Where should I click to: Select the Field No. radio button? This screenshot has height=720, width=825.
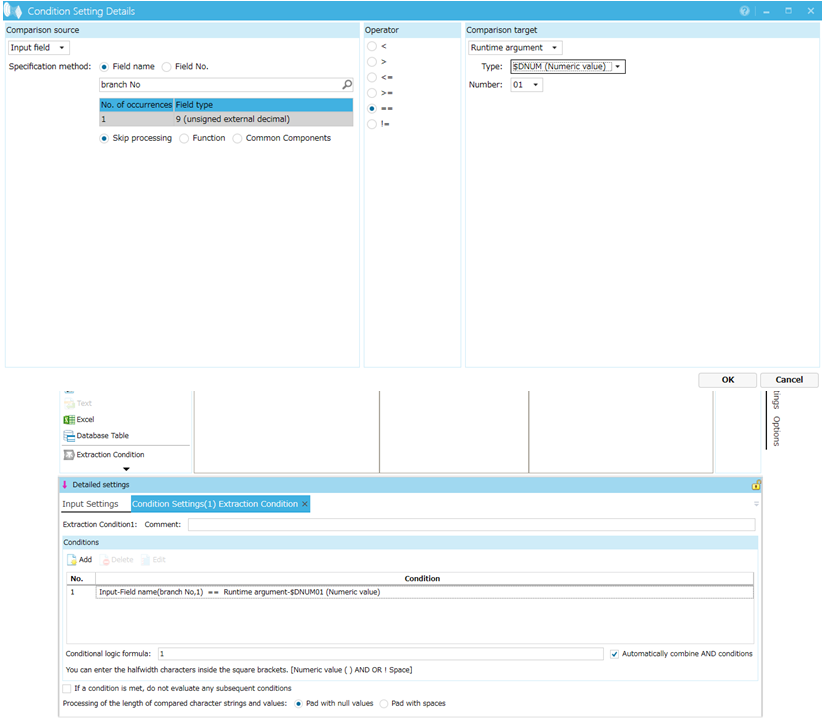[167, 66]
